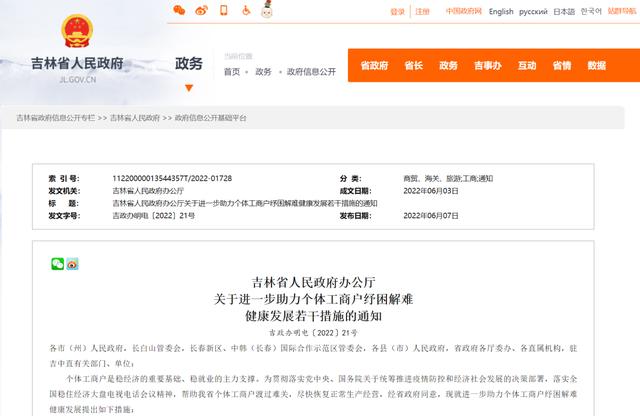The image size is (640, 416).
Task: Select the document title in the info table
Action: [x=244, y=203]
